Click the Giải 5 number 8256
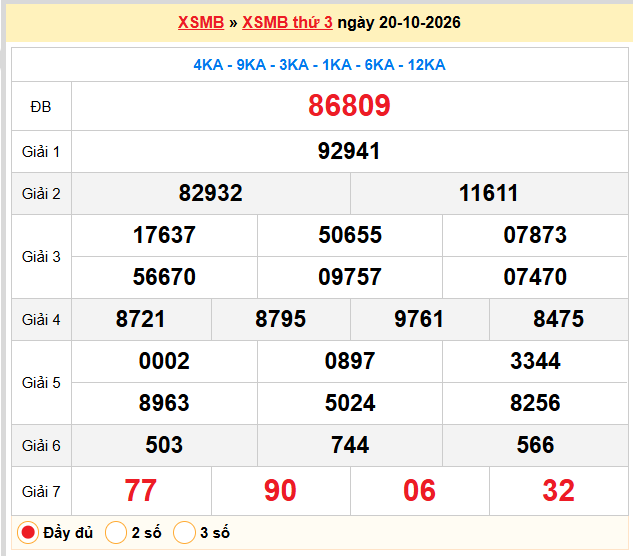 [535, 403]
